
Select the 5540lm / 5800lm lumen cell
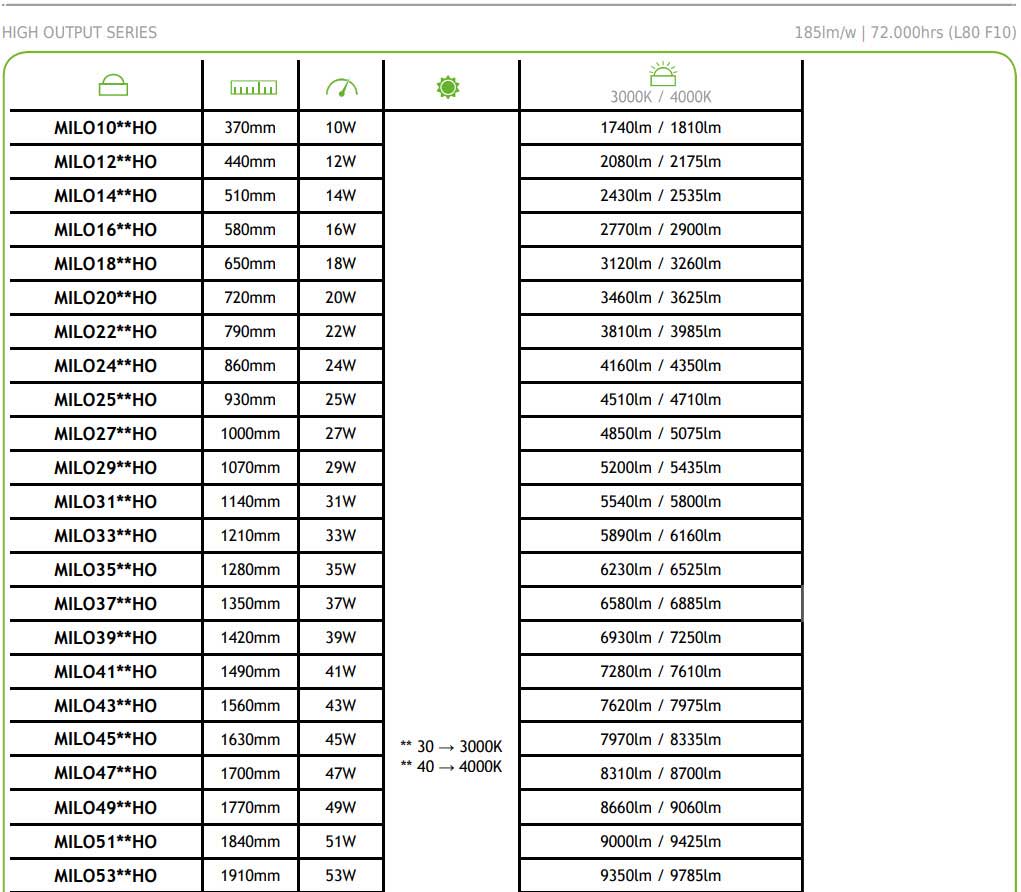click(x=660, y=502)
